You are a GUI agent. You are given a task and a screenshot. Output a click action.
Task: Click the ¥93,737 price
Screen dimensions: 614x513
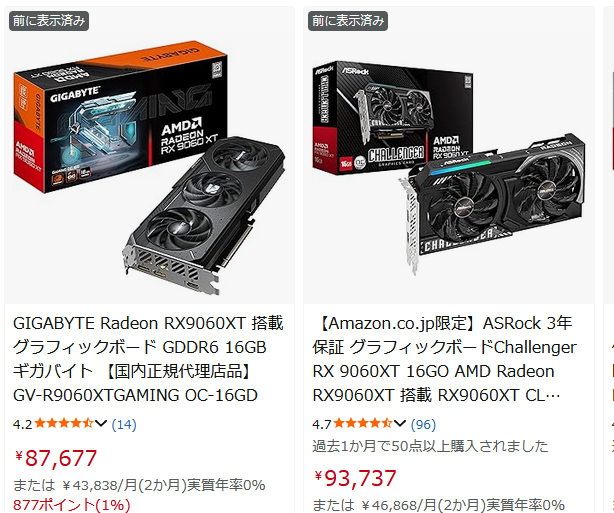coord(355,478)
